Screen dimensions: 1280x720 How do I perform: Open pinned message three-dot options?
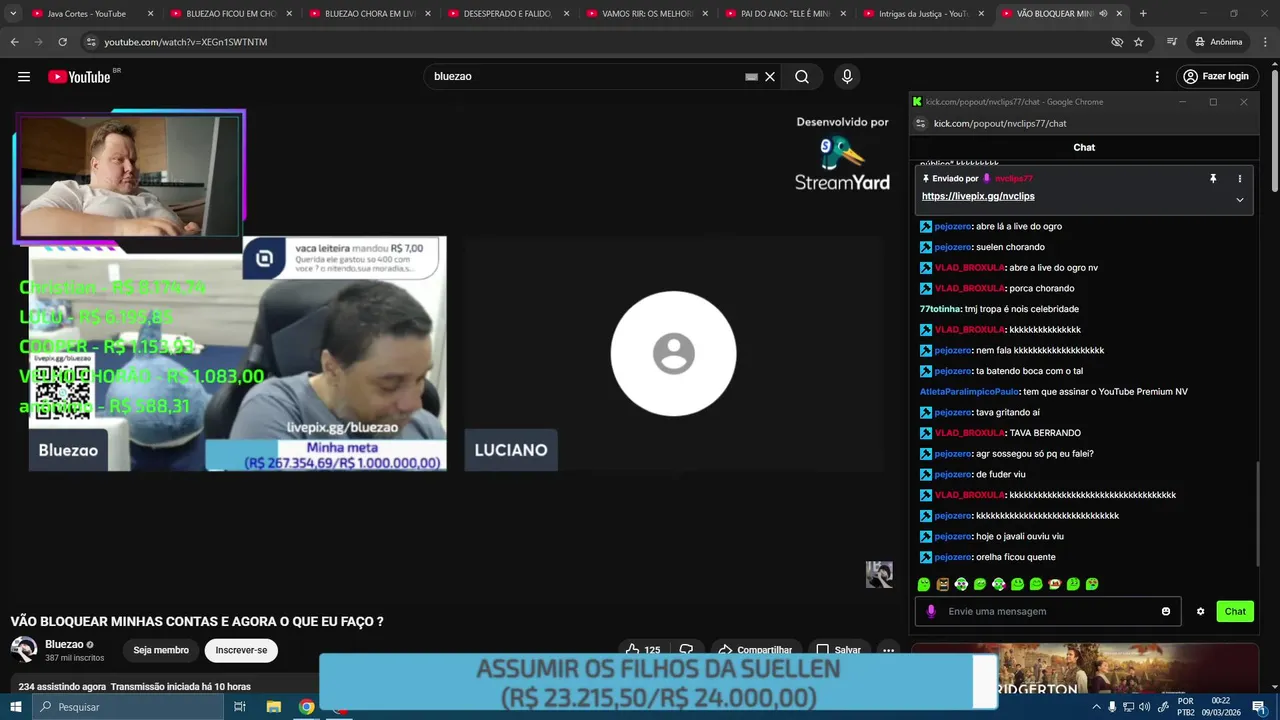click(1240, 179)
